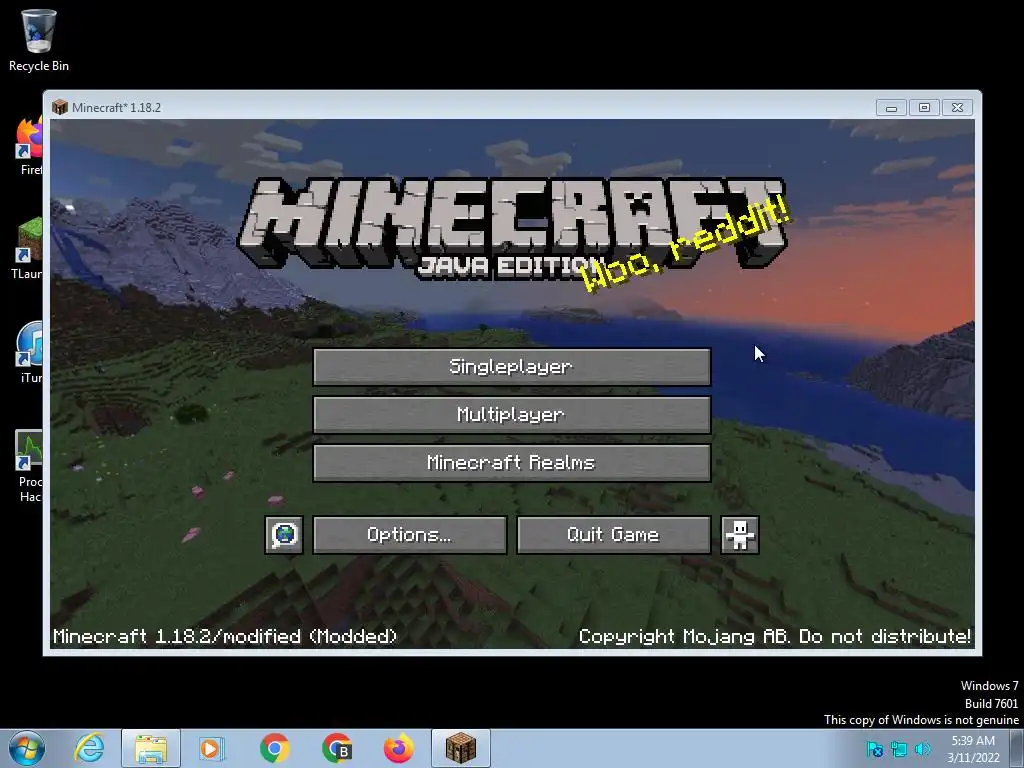This screenshot has height=768, width=1024.
Task: Maximize the Minecraft window
Action: coord(923,107)
